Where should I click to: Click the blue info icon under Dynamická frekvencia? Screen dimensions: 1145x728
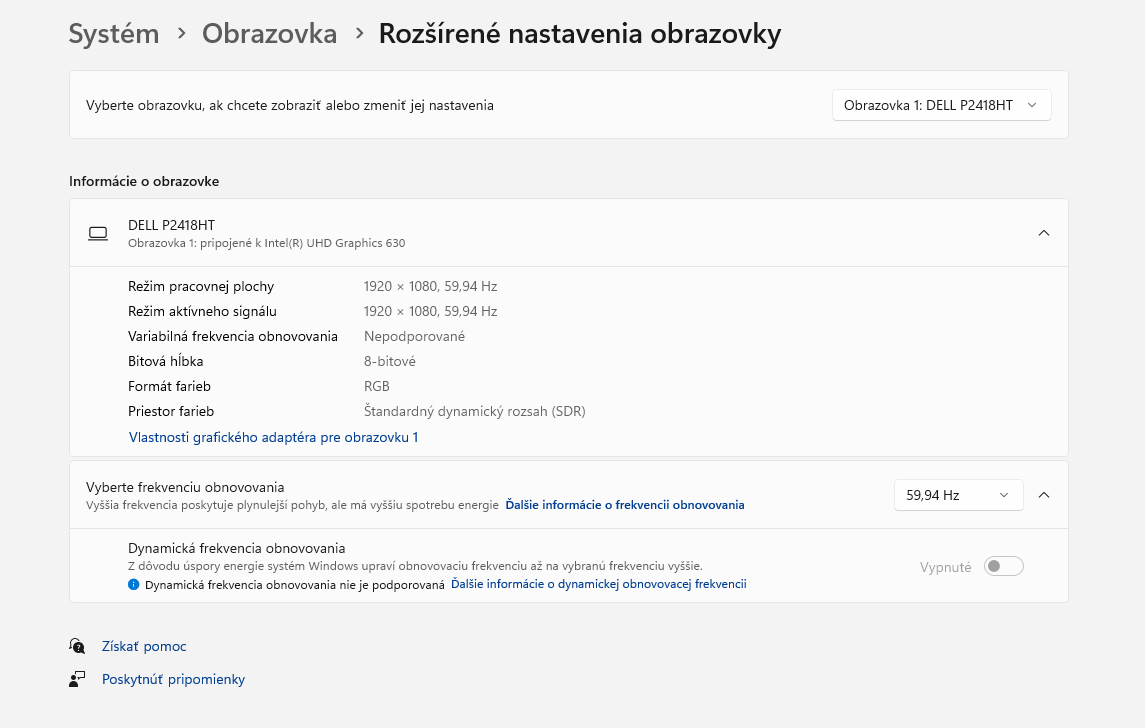coord(134,584)
